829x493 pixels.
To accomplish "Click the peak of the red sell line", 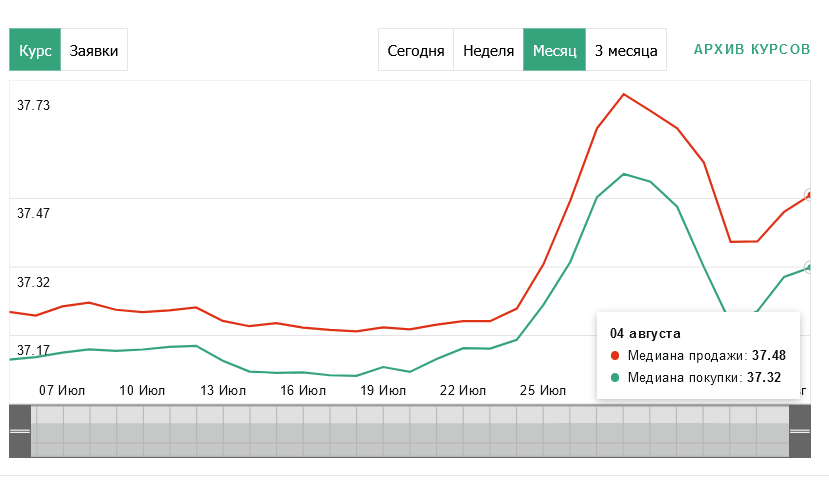I will click(x=624, y=94).
